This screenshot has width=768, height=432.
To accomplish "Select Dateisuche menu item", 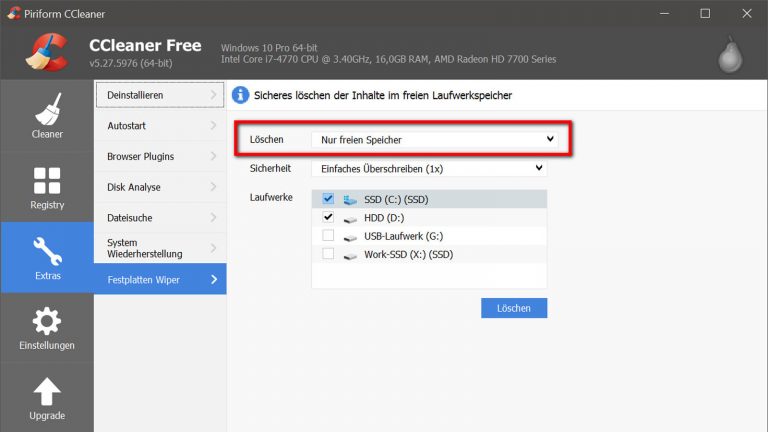I will (160, 217).
